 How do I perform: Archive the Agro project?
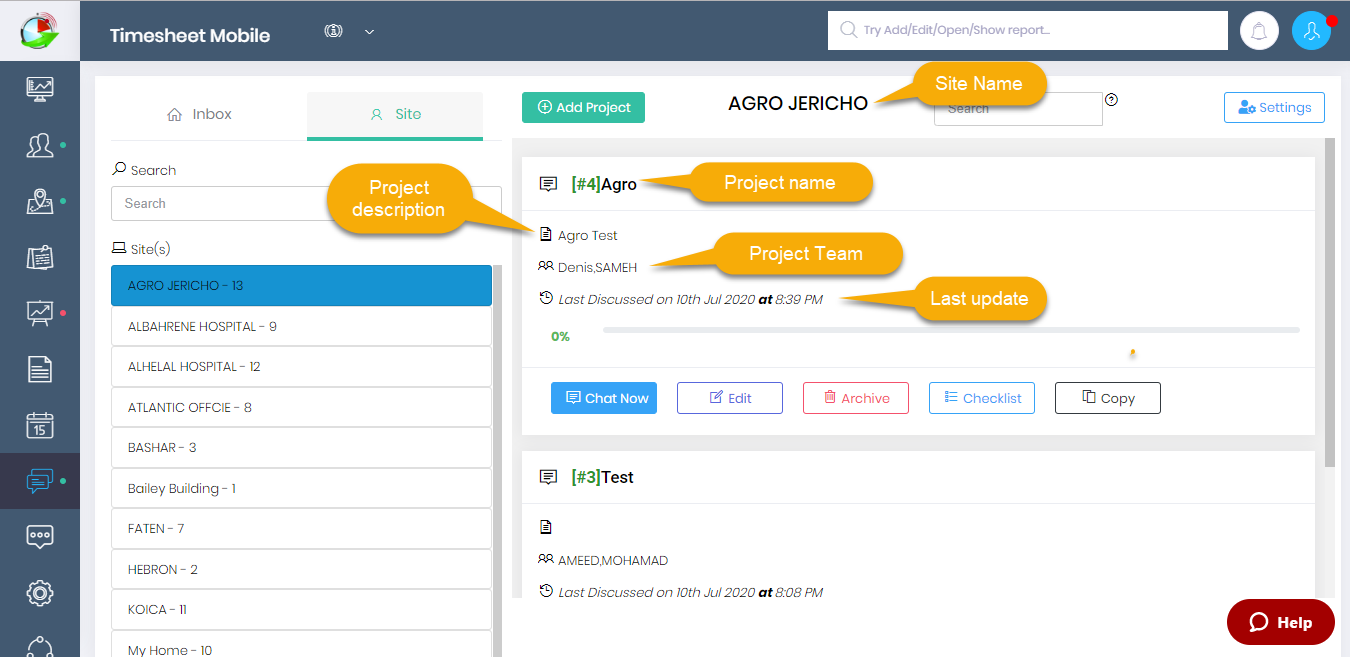click(x=856, y=398)
